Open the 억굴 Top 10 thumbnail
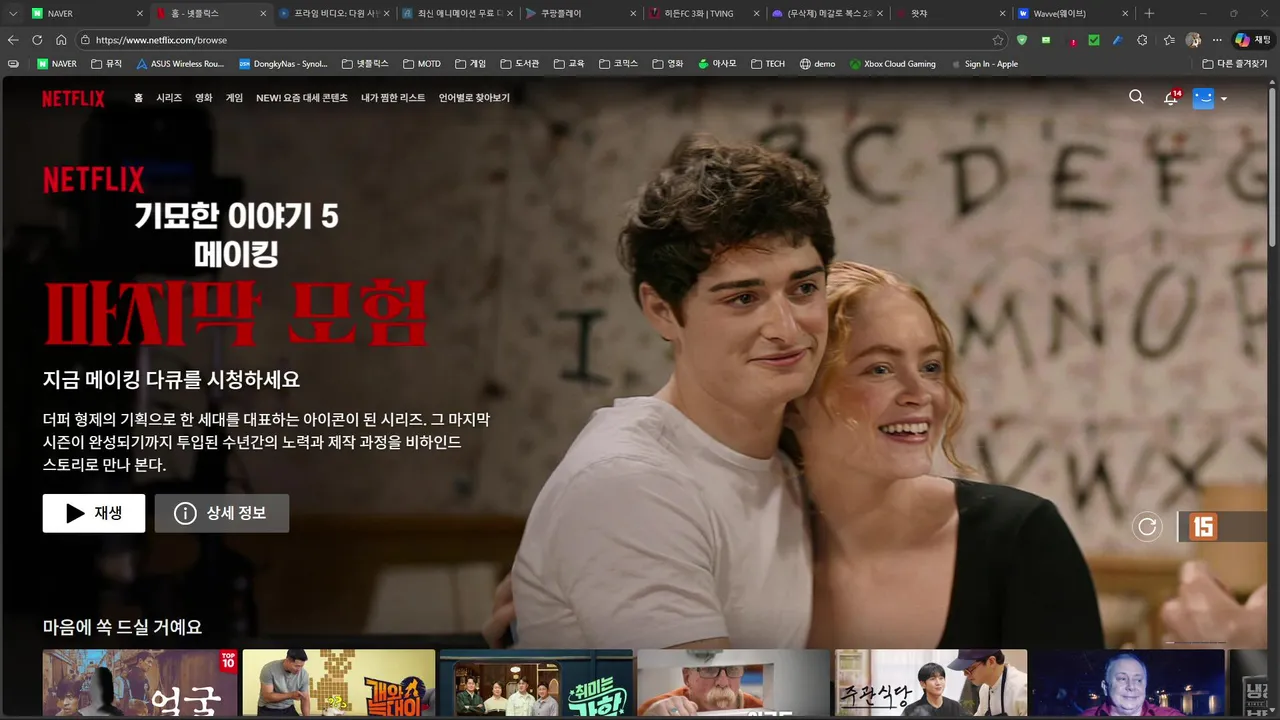 click(x=139, y=683)
